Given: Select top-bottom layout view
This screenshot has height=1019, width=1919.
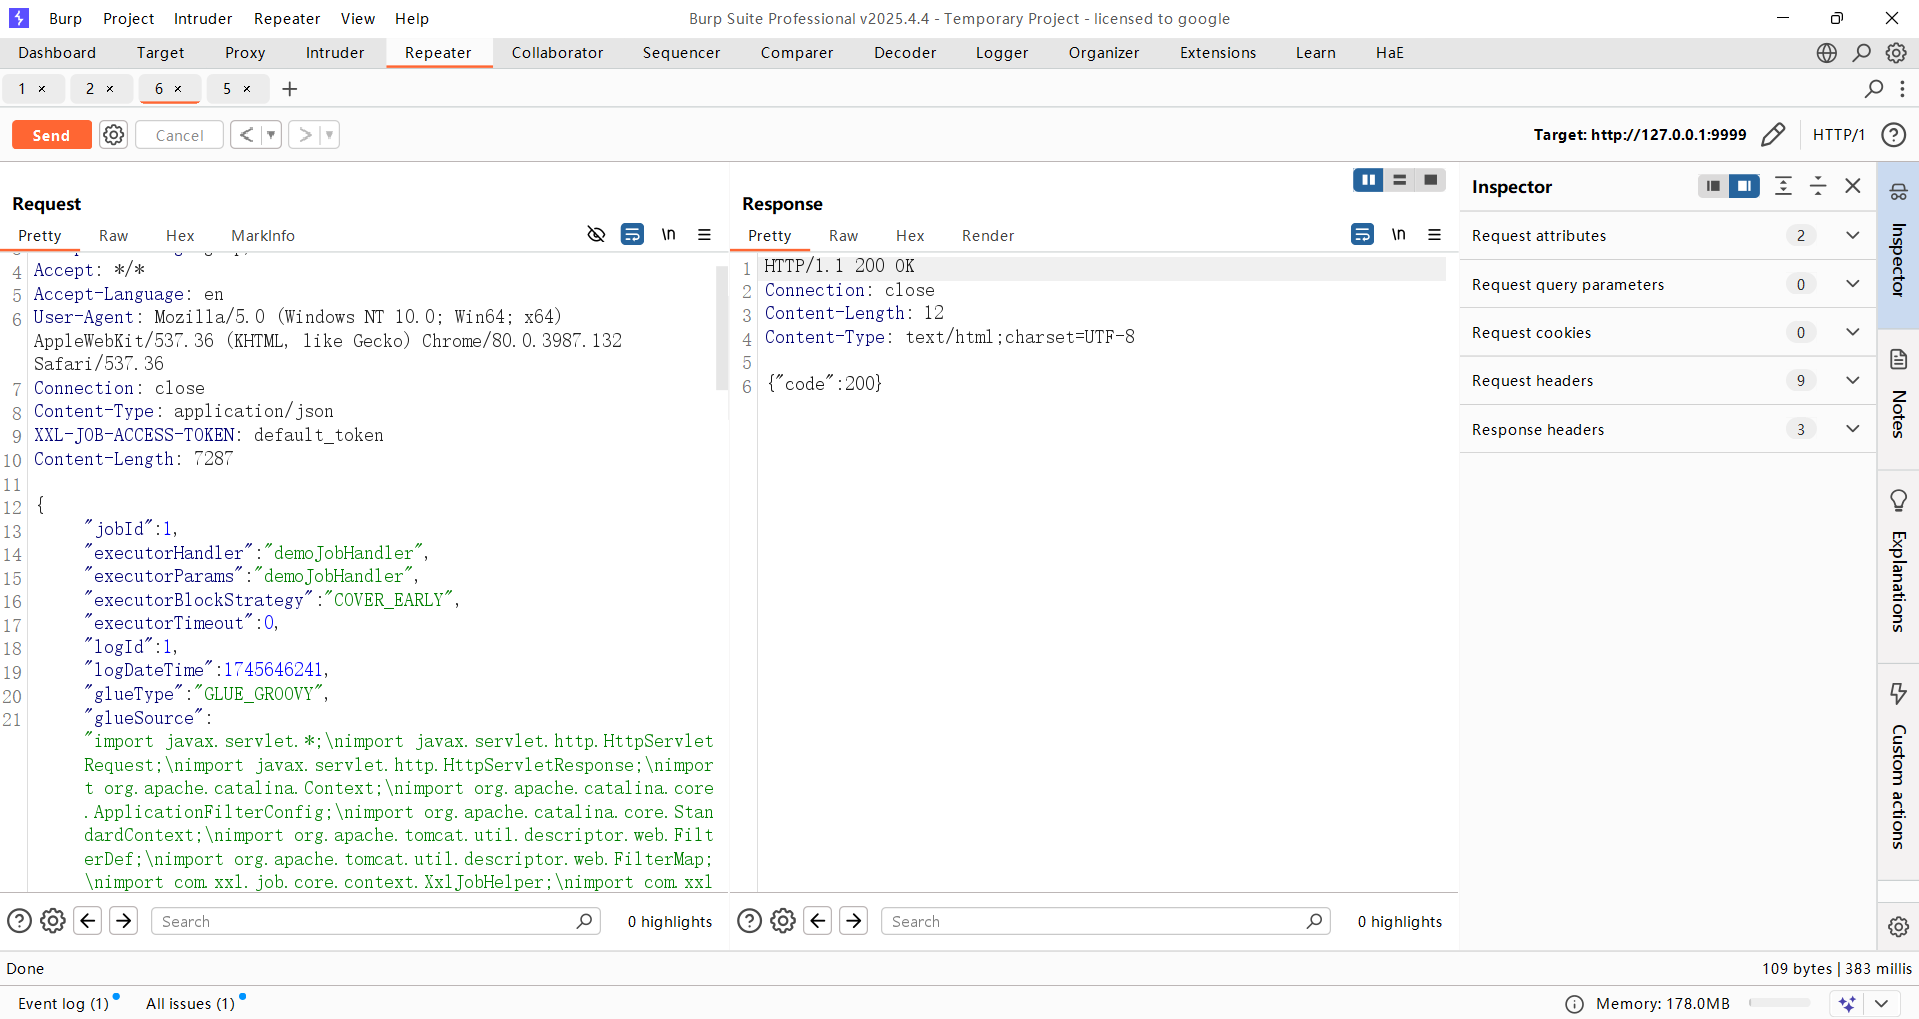Looking at the screenshot, I should [x=1399, y=180].
